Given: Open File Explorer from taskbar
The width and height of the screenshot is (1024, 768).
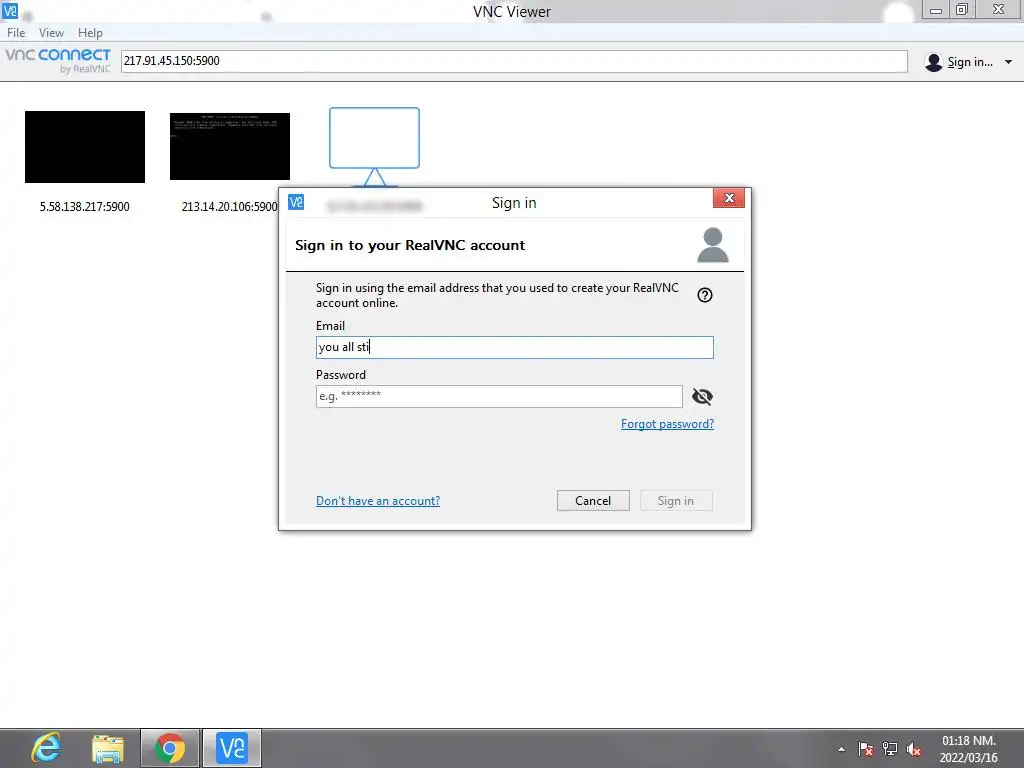Looking at the screenshot, I should (x=108, y=748).
